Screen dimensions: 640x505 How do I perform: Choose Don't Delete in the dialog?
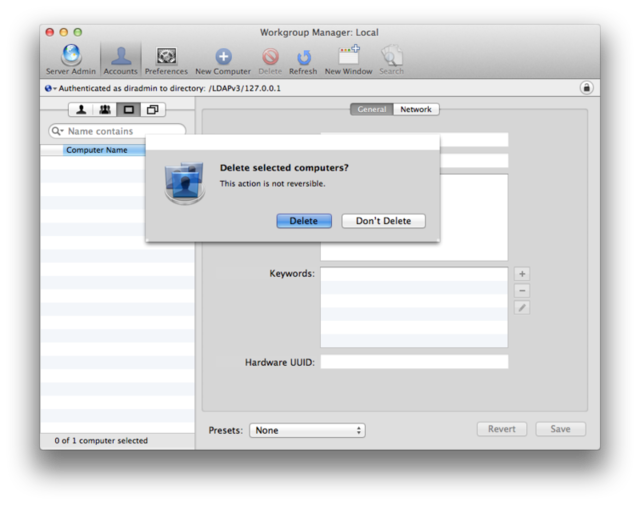tap(383, 221)
